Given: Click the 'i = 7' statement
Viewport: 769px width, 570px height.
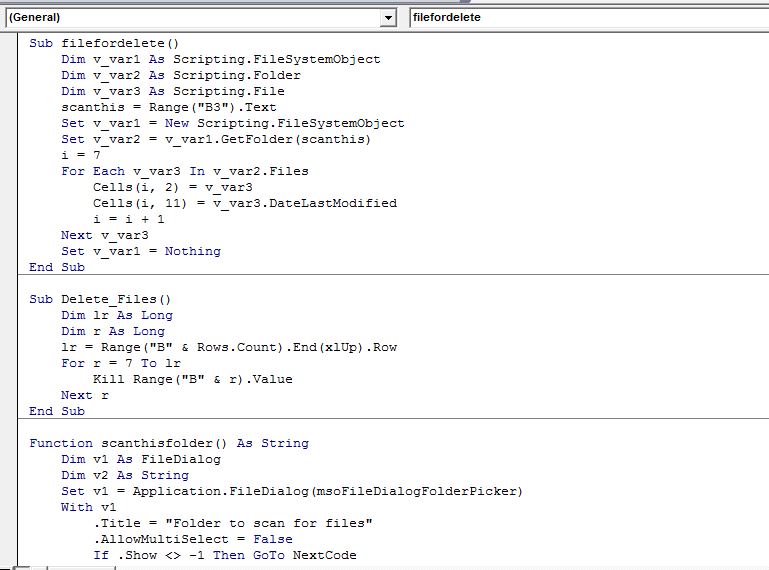Looking at the screenshot, I should pyautogui.click(x=81, y=155).
